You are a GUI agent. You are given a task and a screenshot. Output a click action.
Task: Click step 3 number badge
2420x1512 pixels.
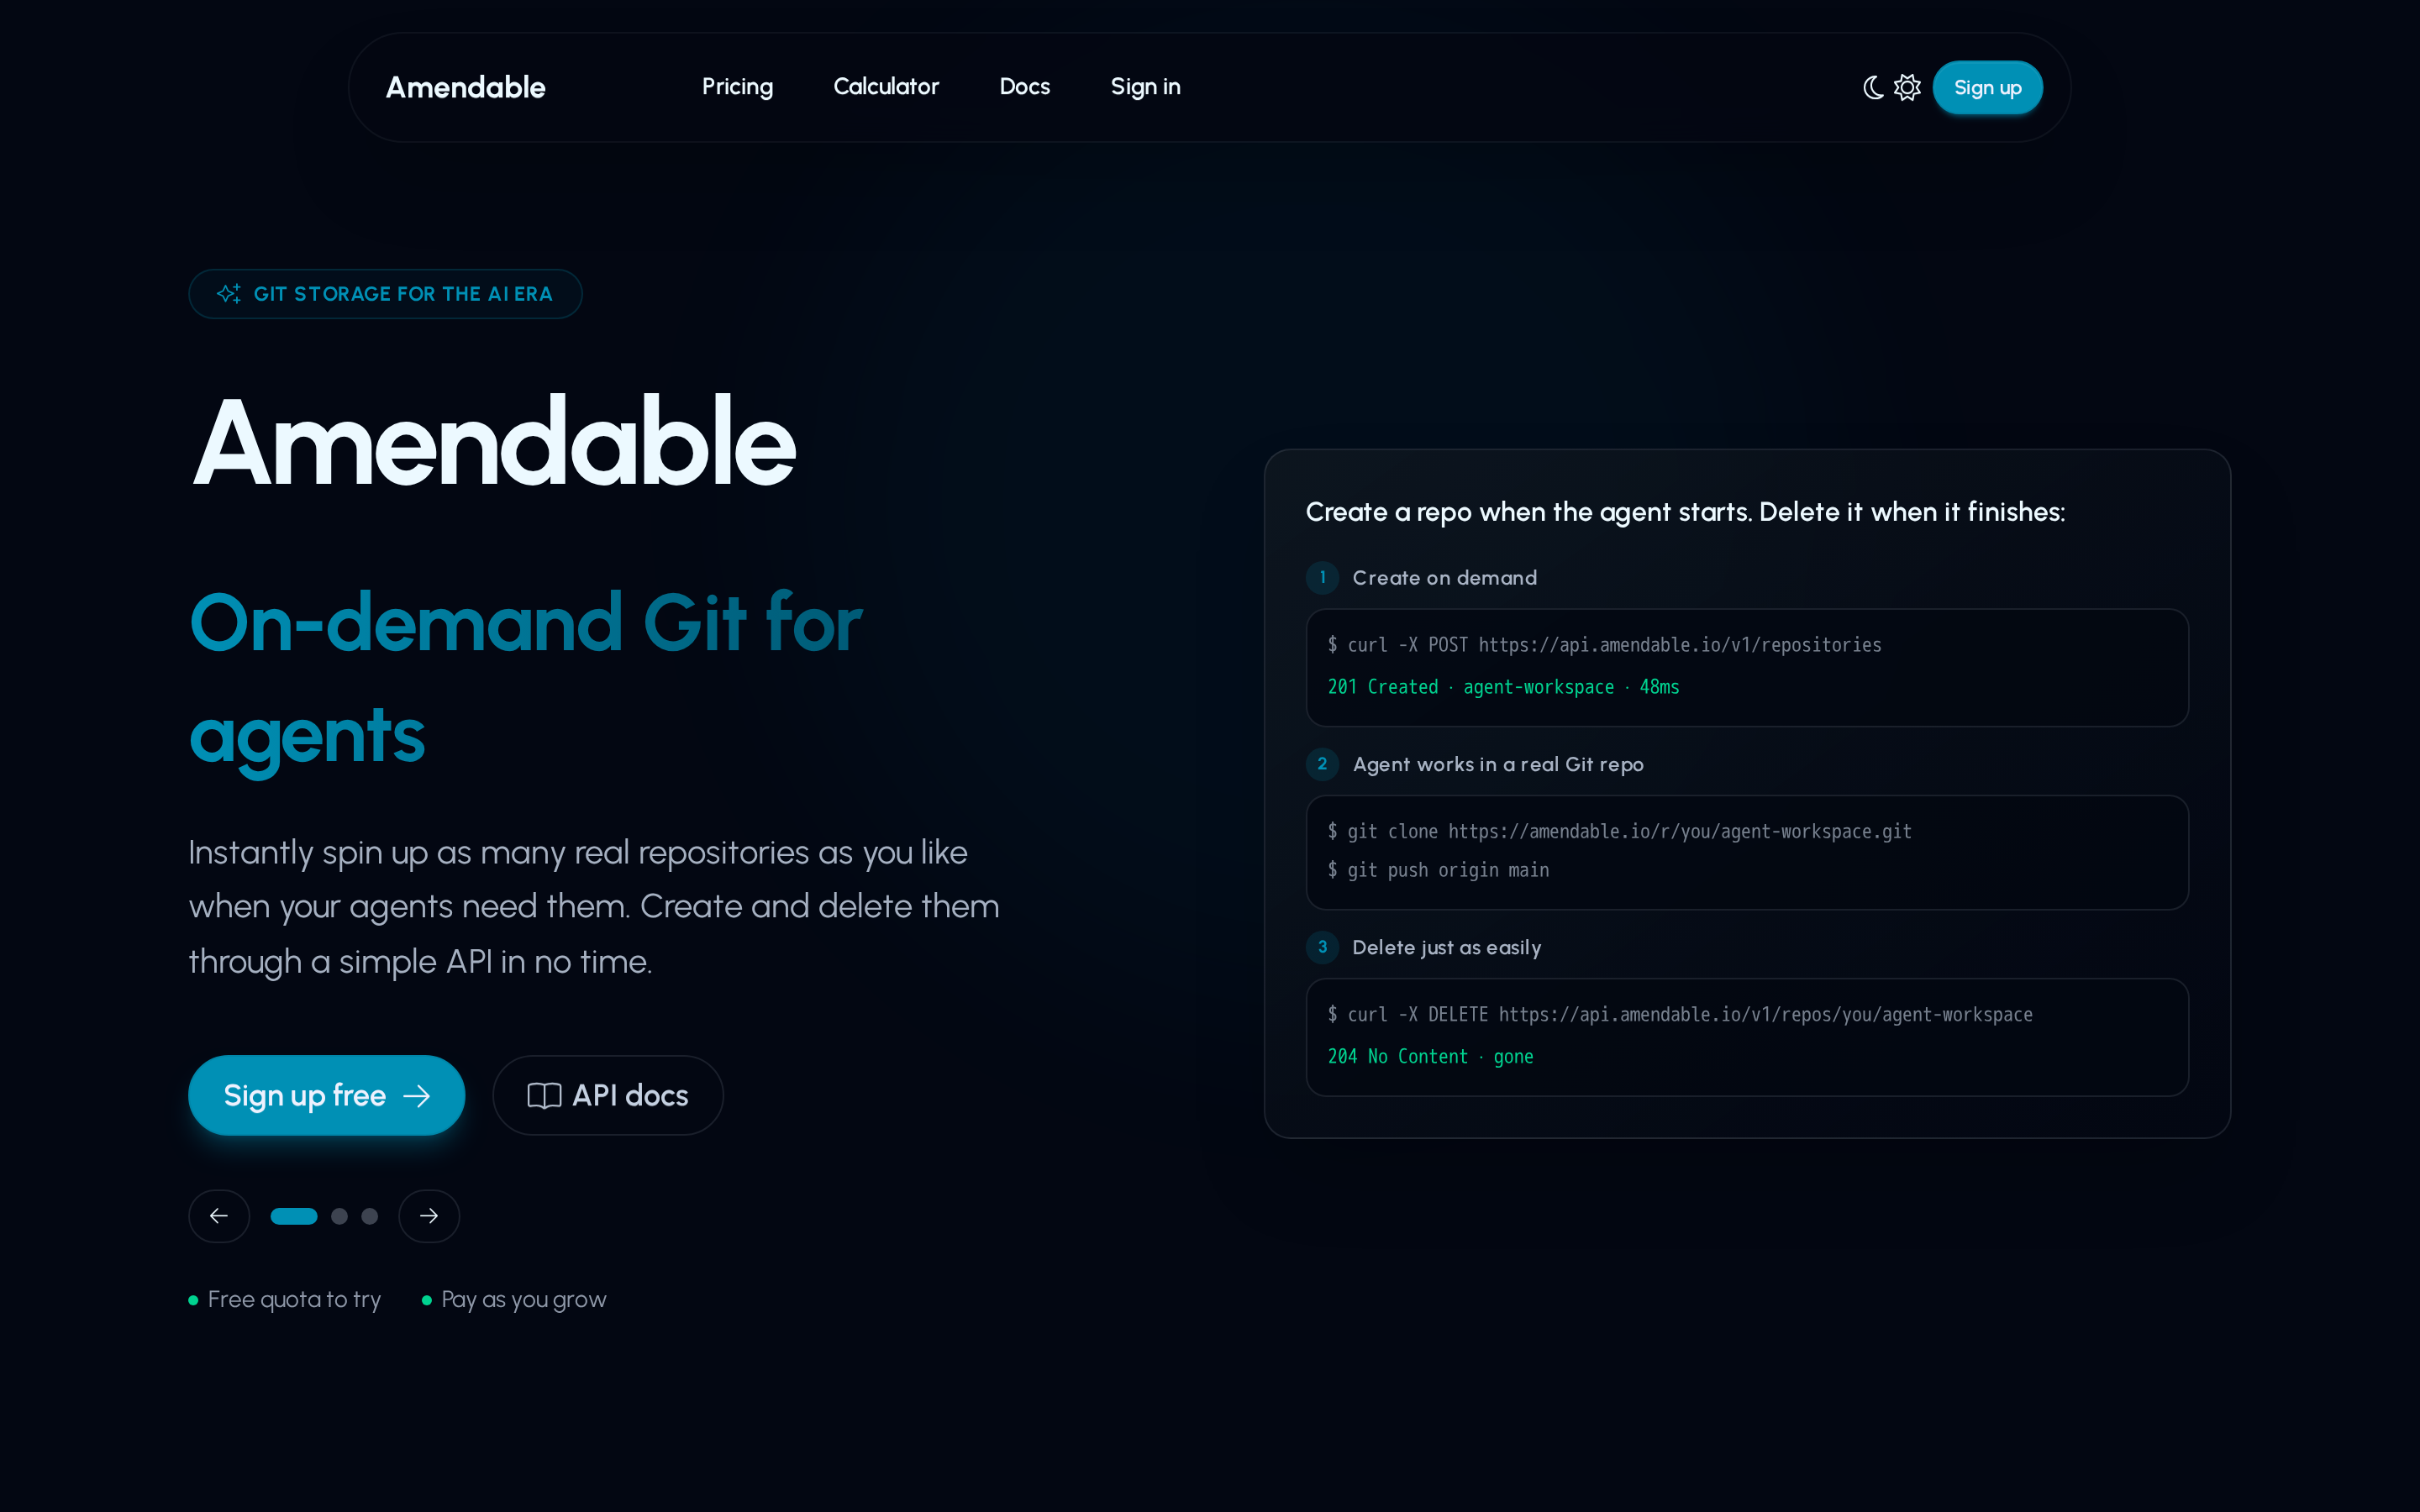coord(1322,947)
